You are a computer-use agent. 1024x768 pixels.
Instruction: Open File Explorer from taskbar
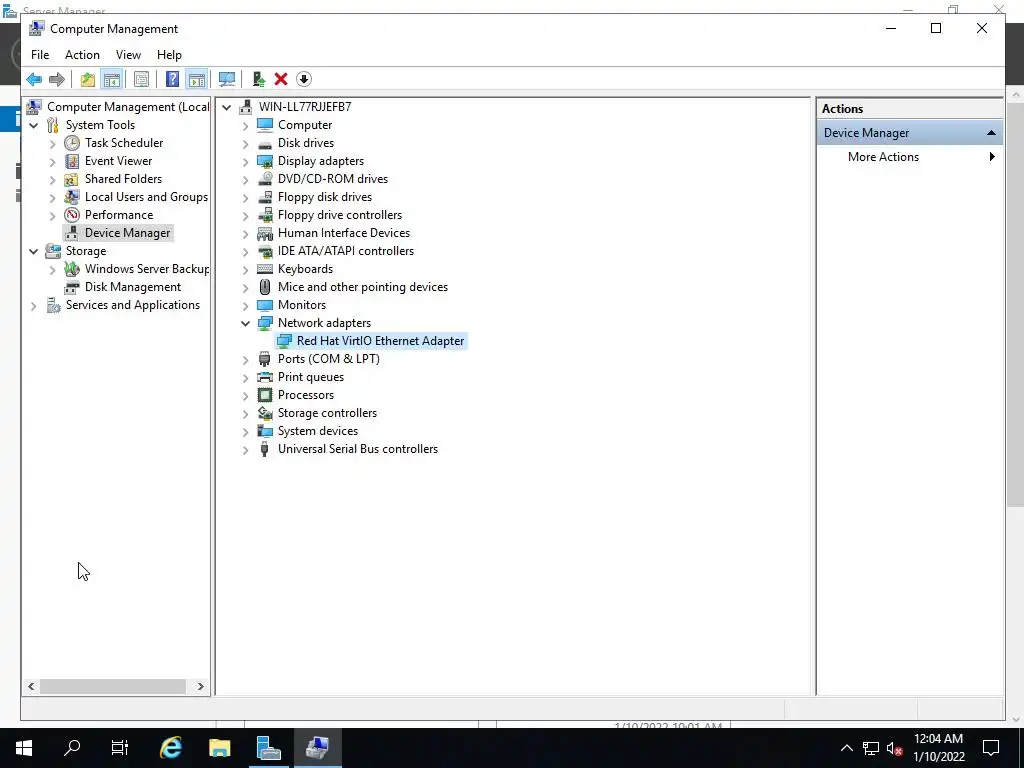(x=219, y=748)
